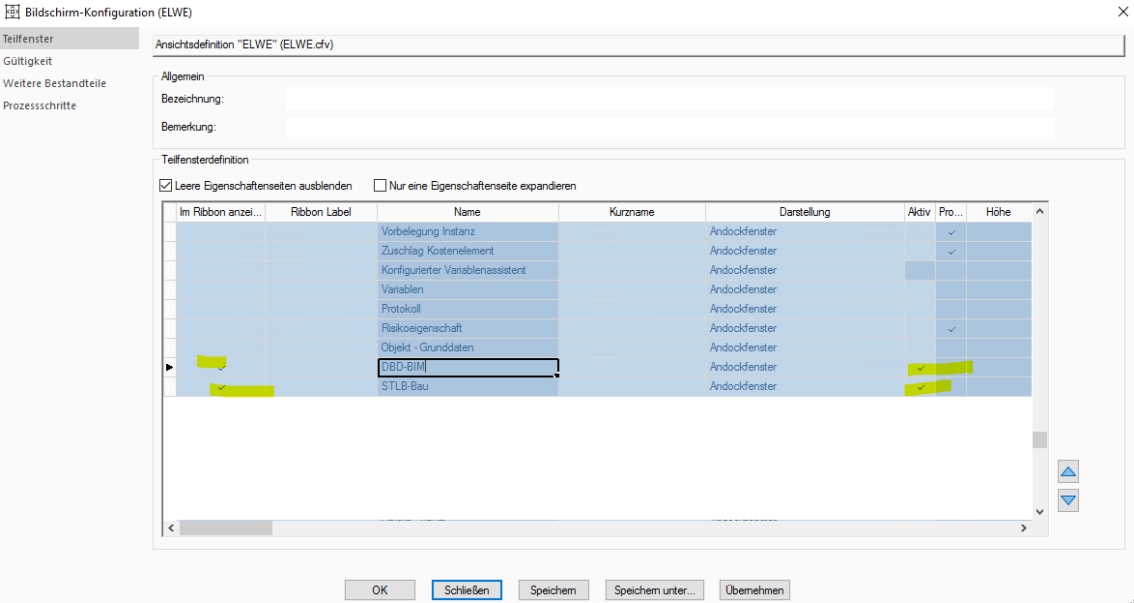Enable 'Nur eine Eigenschaftenseite expandieren' checkbox

(x=380, y=186)
